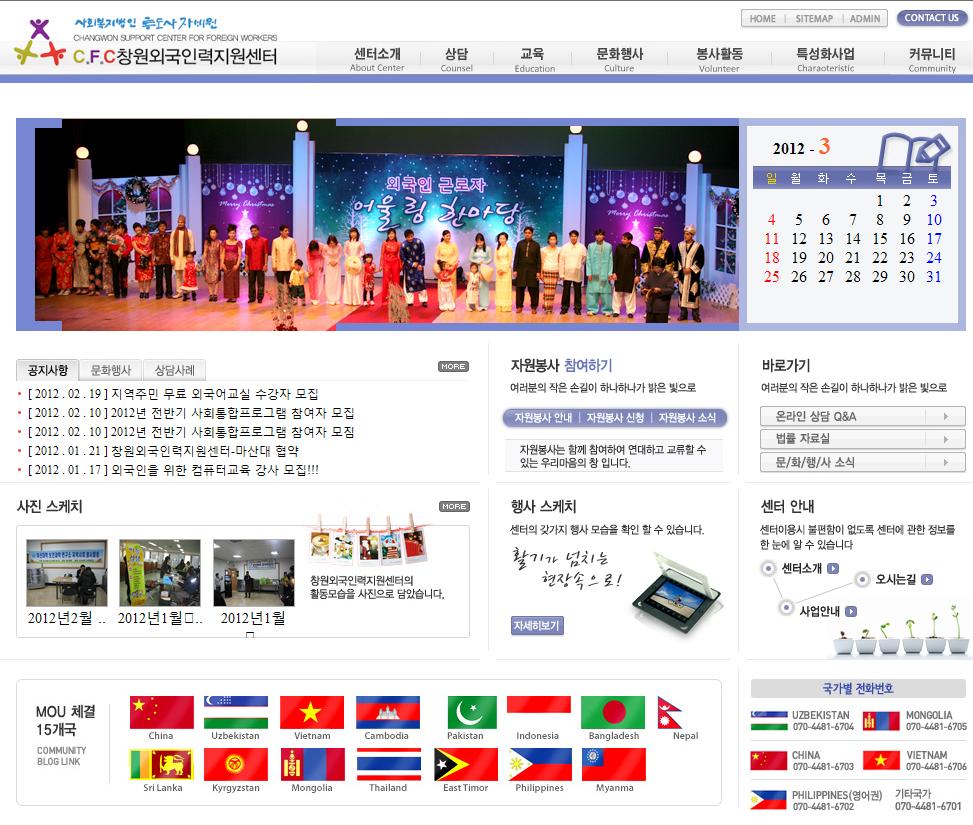Open notice dated 2012.02.19 지역주민 무료 외국어교실
This screenshot has width=973, height=825.
click(173, 394)
